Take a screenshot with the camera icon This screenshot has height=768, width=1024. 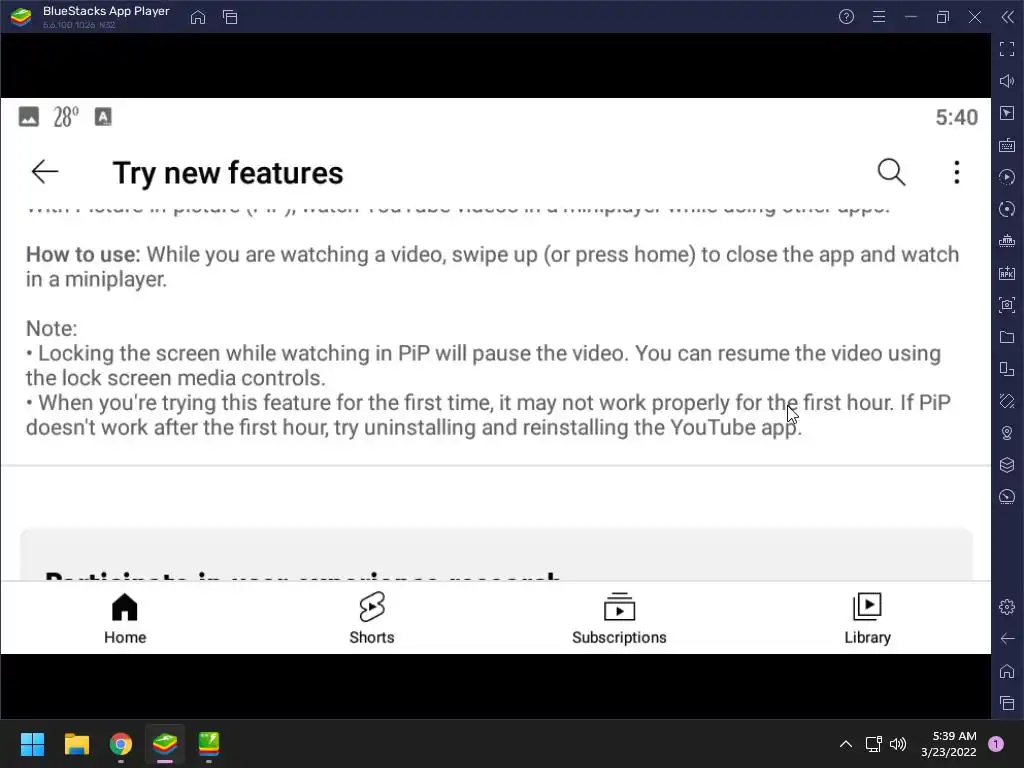coord(1007,305)
